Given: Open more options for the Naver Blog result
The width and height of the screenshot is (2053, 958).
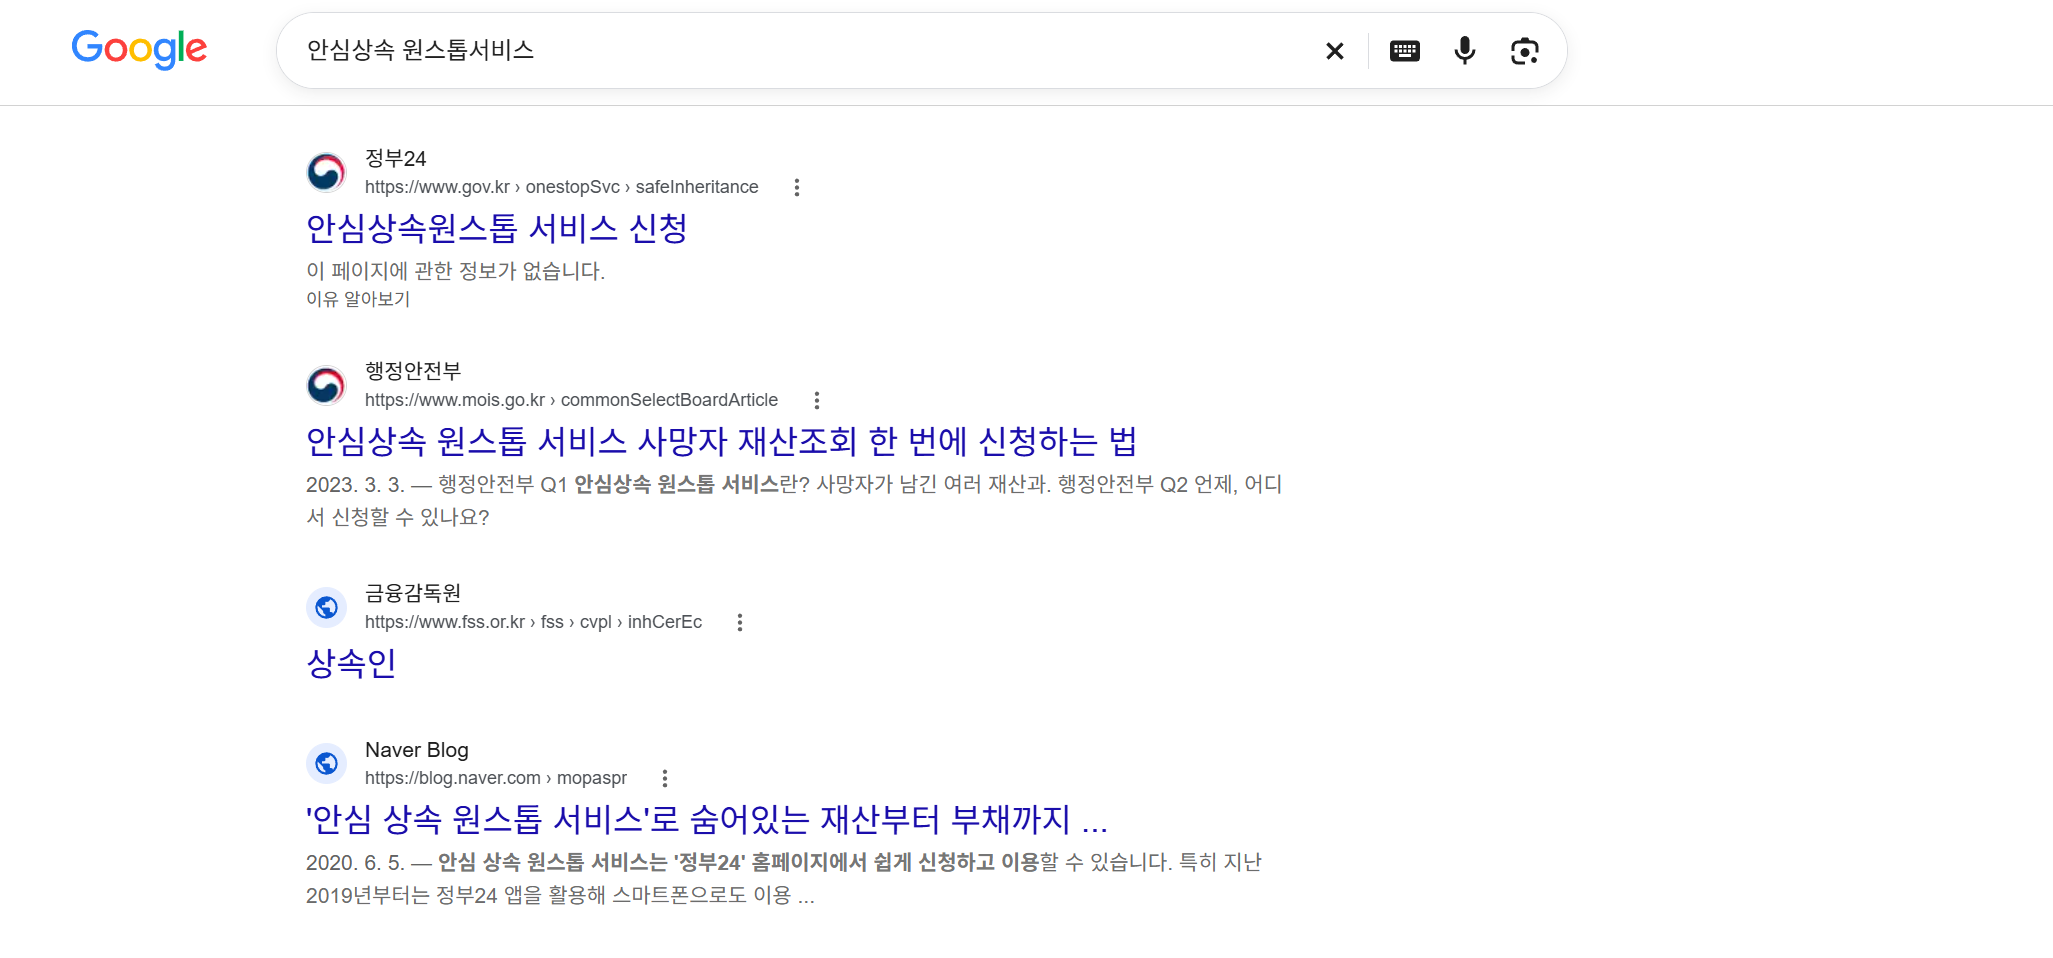Looking at the screenshot, I should tap(665, 778).
